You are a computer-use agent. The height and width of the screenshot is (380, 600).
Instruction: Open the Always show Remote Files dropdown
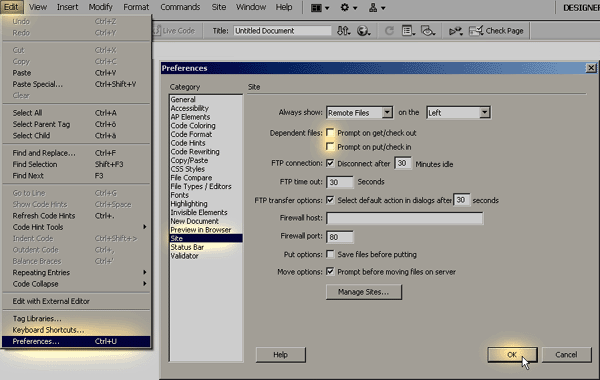[x=359, y=113]
